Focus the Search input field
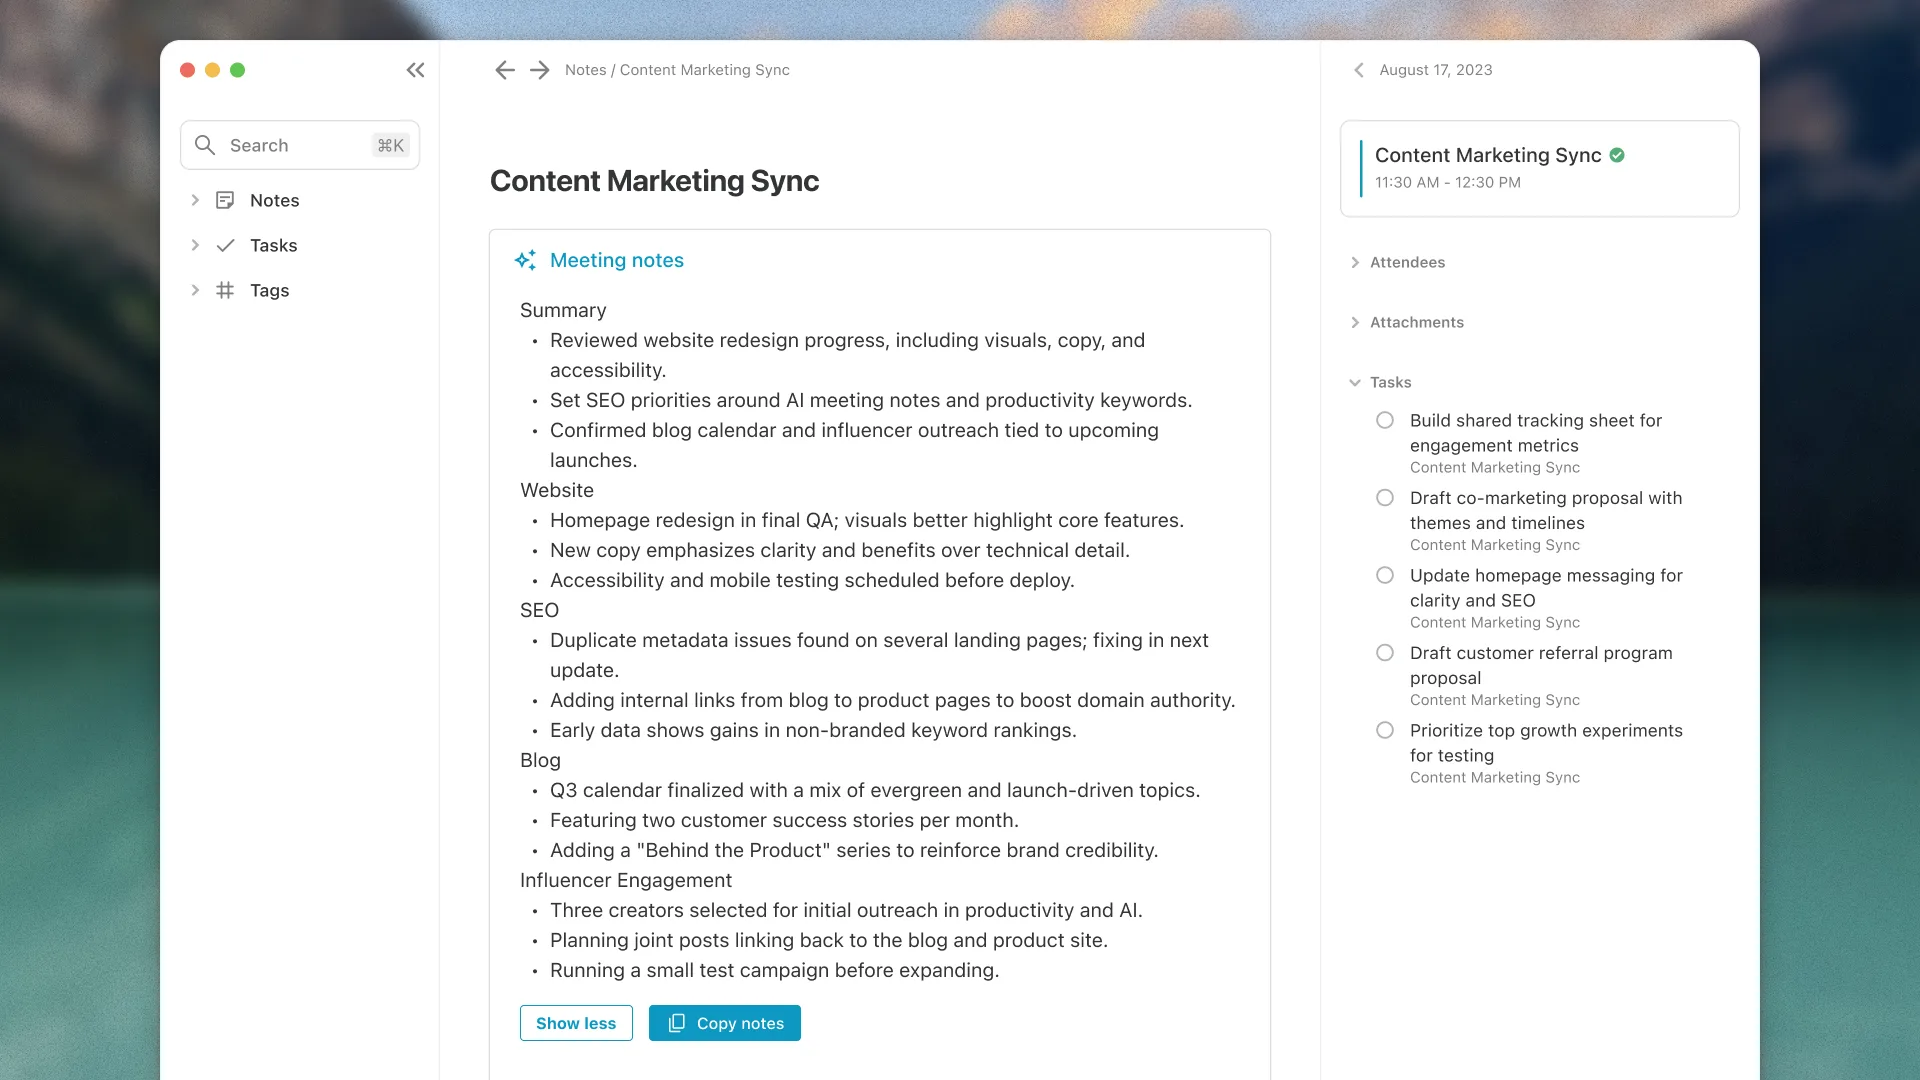Image resolution: width=1920 pixels, height=1080 pixels. (x=300, y=145)
